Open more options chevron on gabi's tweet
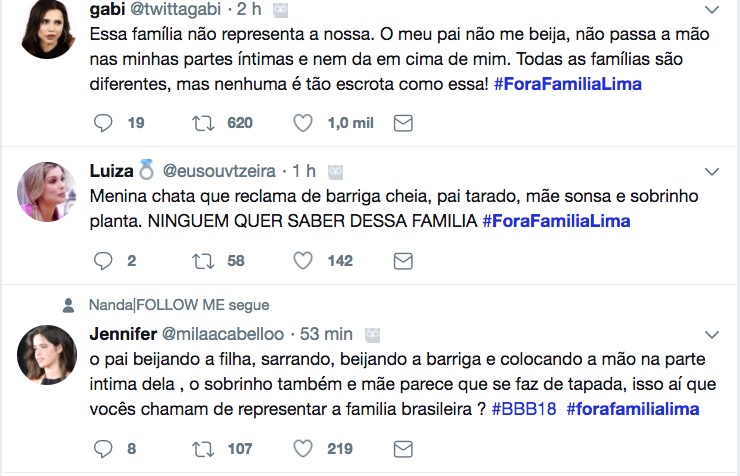Screen dimensions: 740x476 click(x=711, y=10)
